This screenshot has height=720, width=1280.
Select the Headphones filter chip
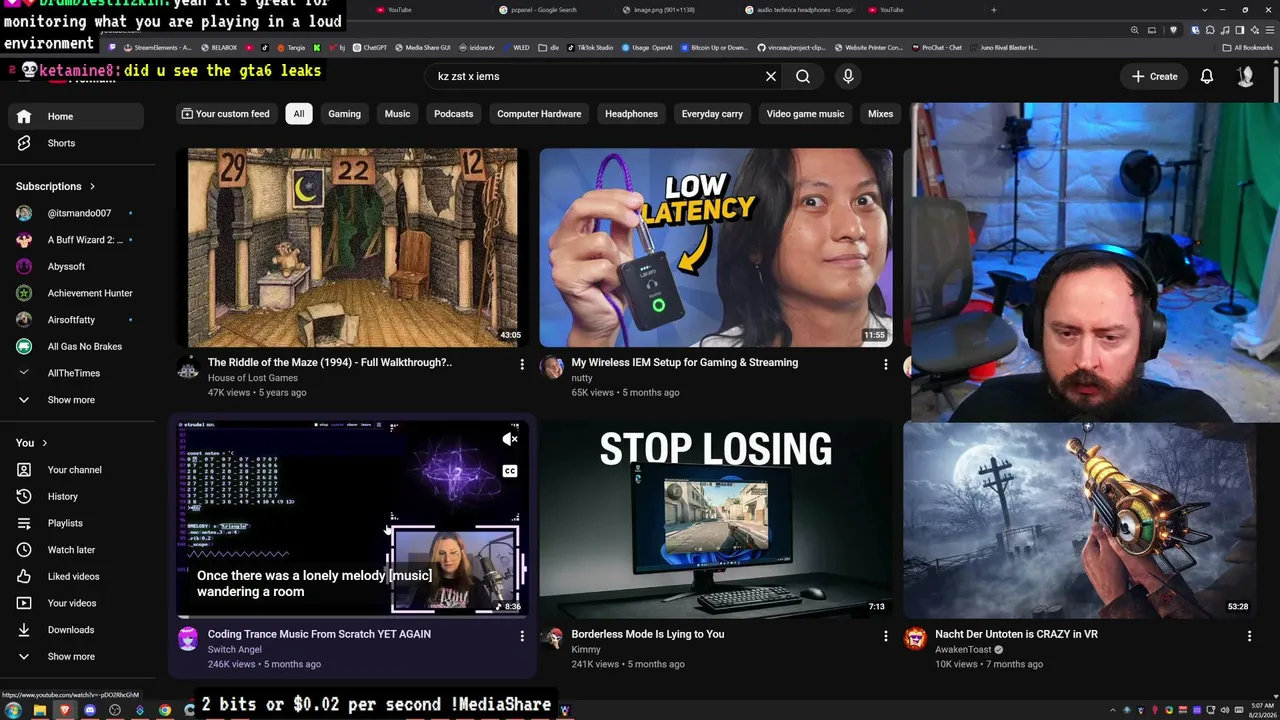coord(631,114)
